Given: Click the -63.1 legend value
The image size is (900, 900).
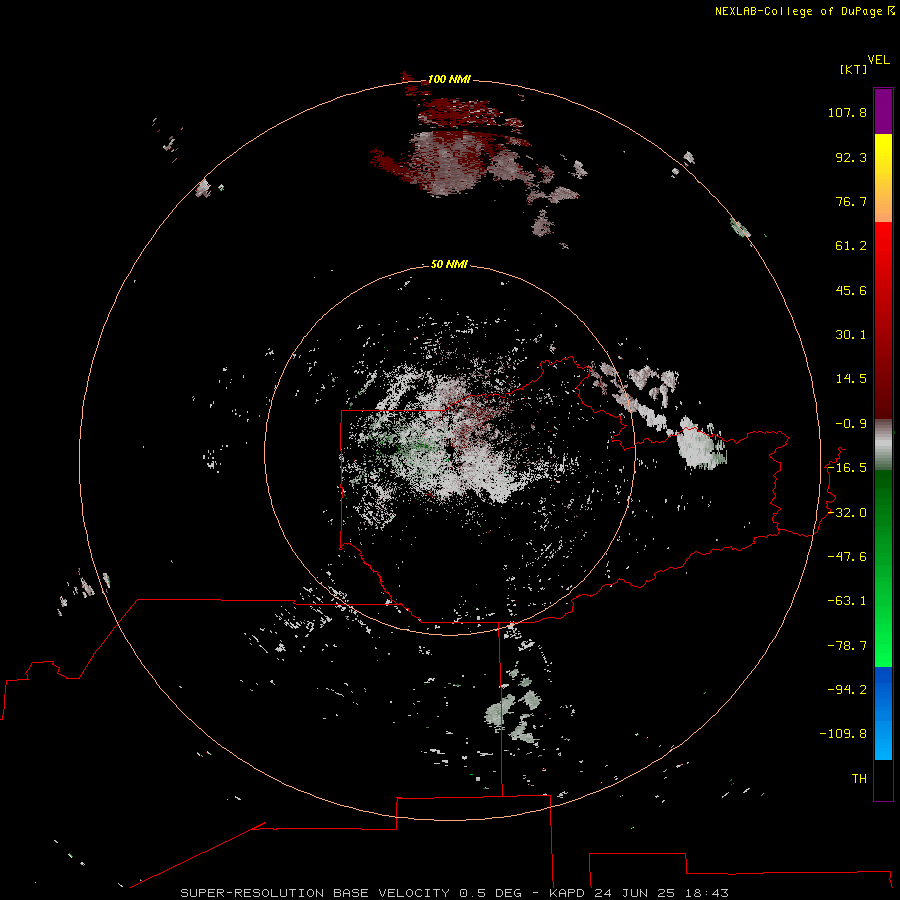Looking at the screenshot, I should [x=847, y=601].
